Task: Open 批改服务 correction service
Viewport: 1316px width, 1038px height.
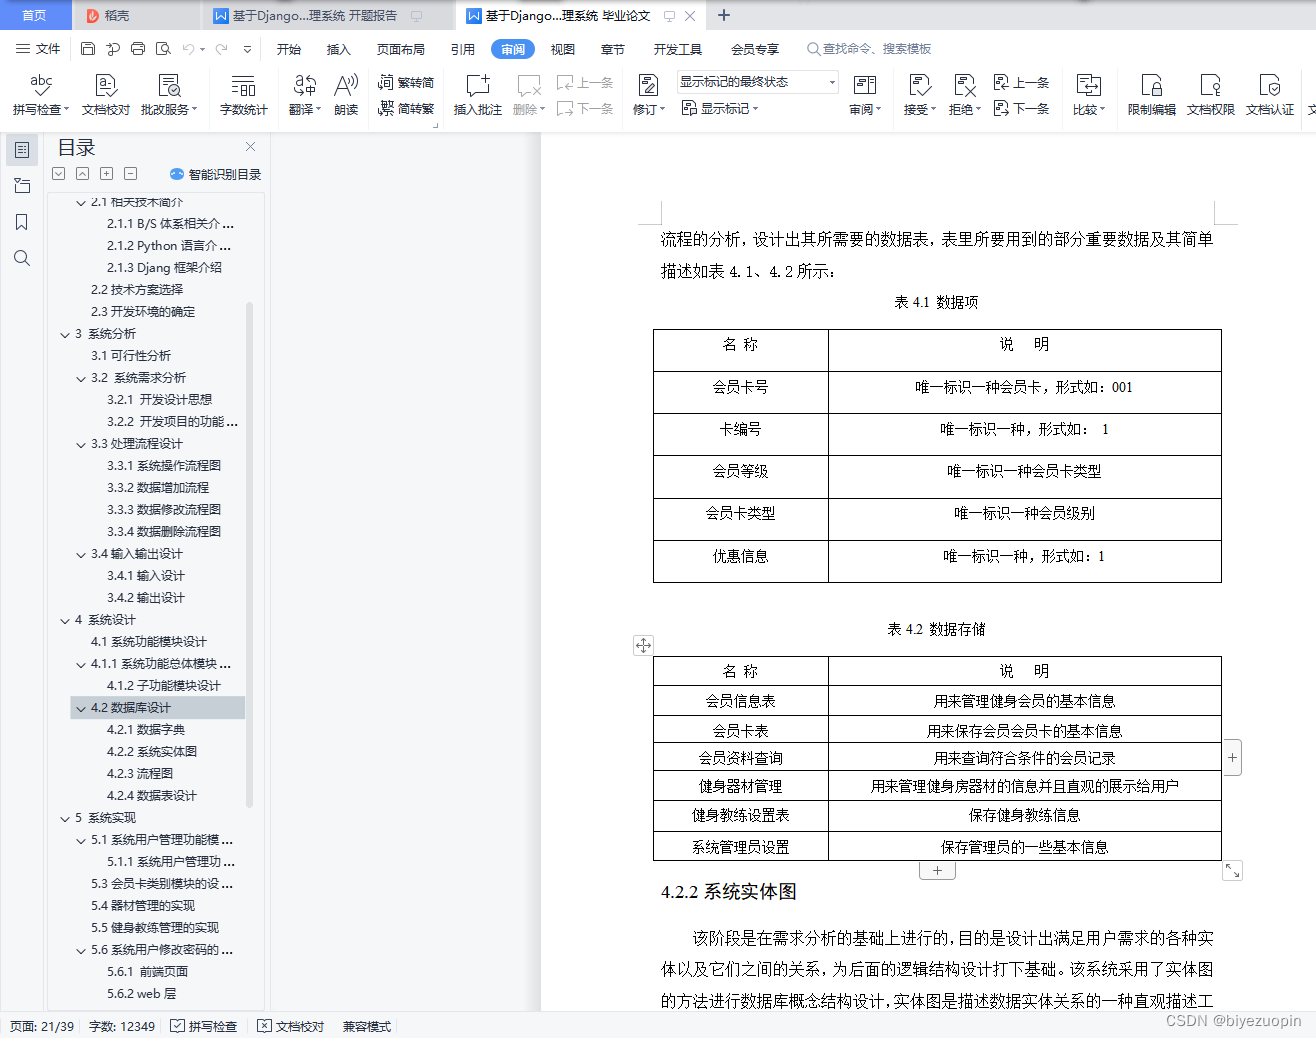Action: tap(169, 95)
